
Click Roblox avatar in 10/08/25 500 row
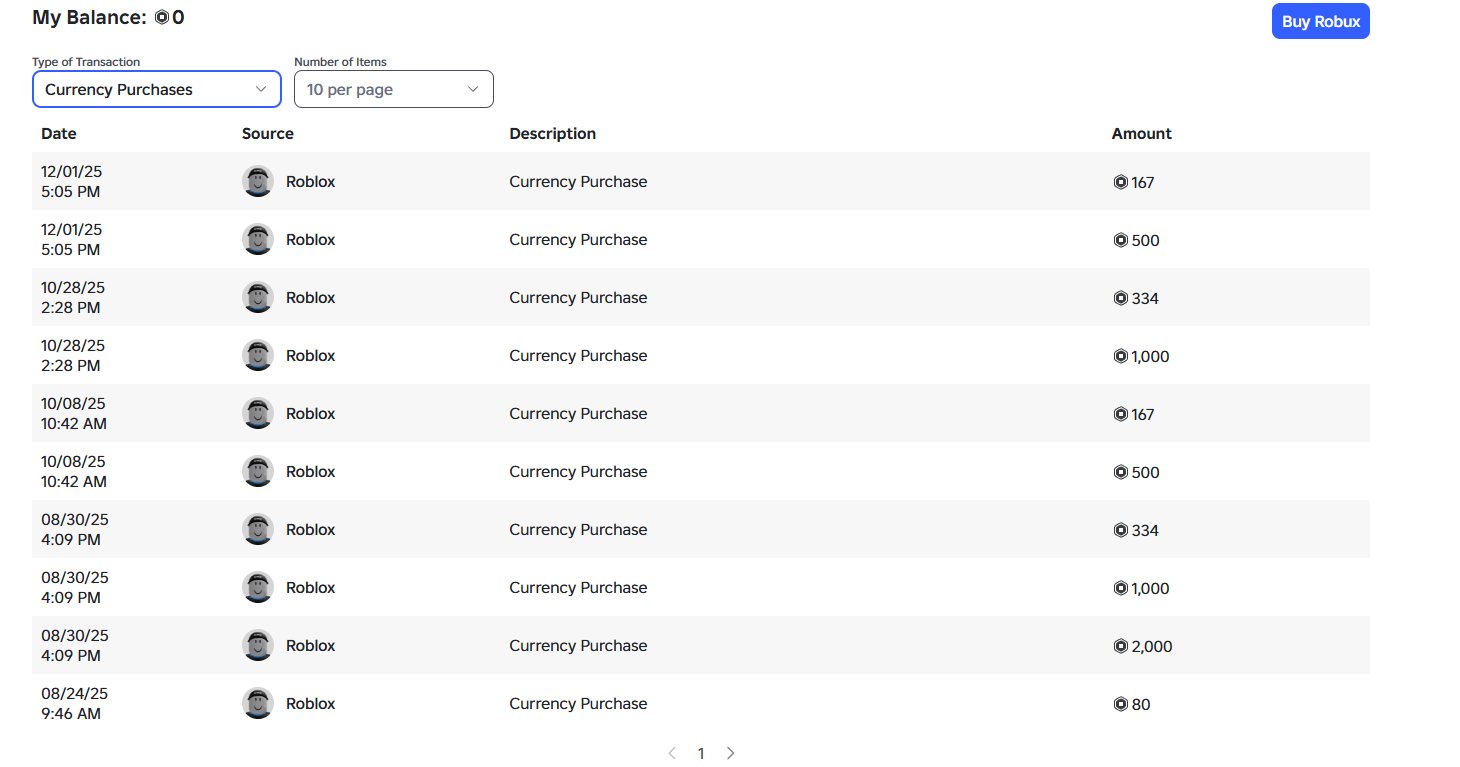pyautogui.click(x=258, y=471)
